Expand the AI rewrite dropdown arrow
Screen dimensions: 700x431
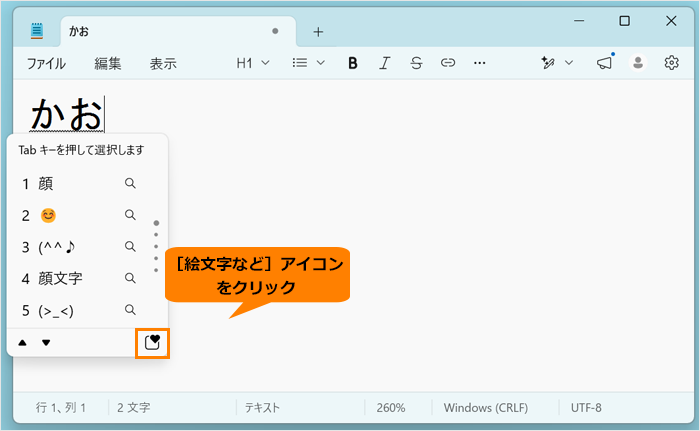(569, 63)
